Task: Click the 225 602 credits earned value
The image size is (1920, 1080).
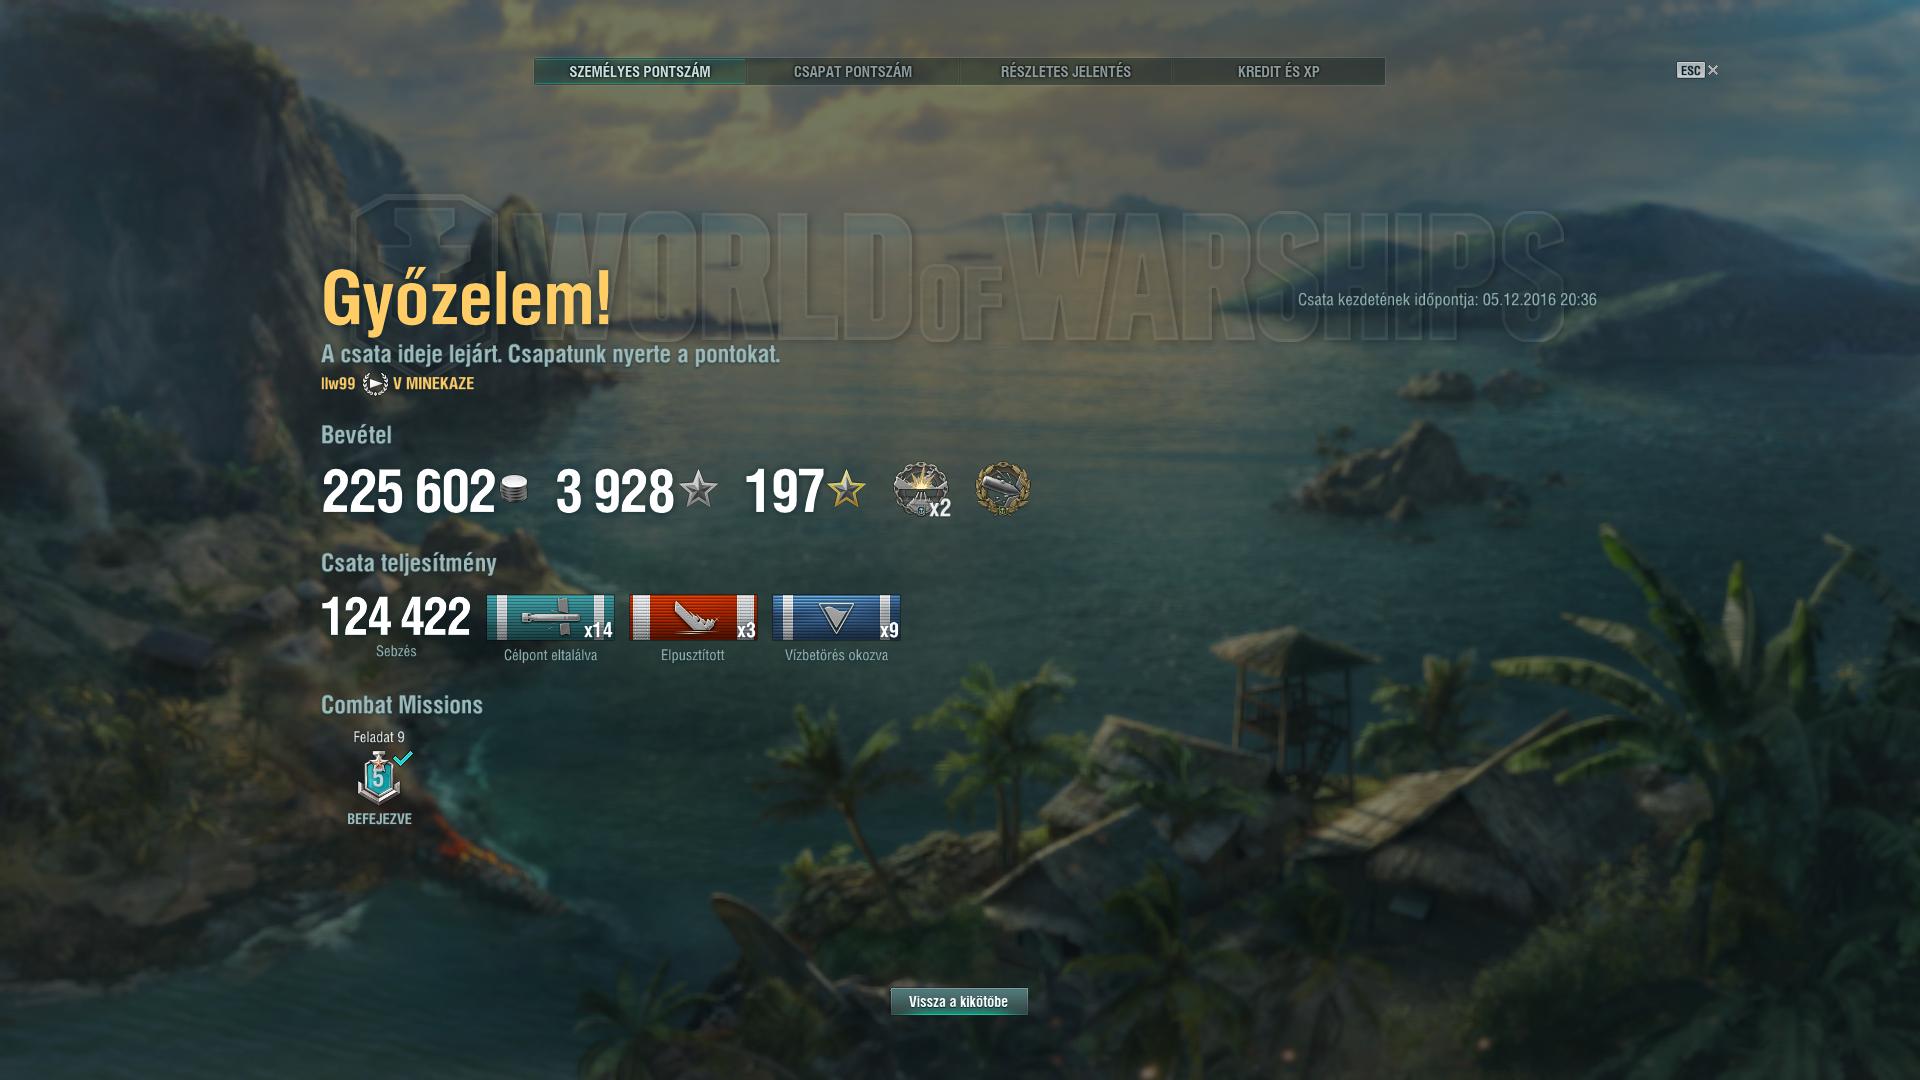Action: pos(408,491)
